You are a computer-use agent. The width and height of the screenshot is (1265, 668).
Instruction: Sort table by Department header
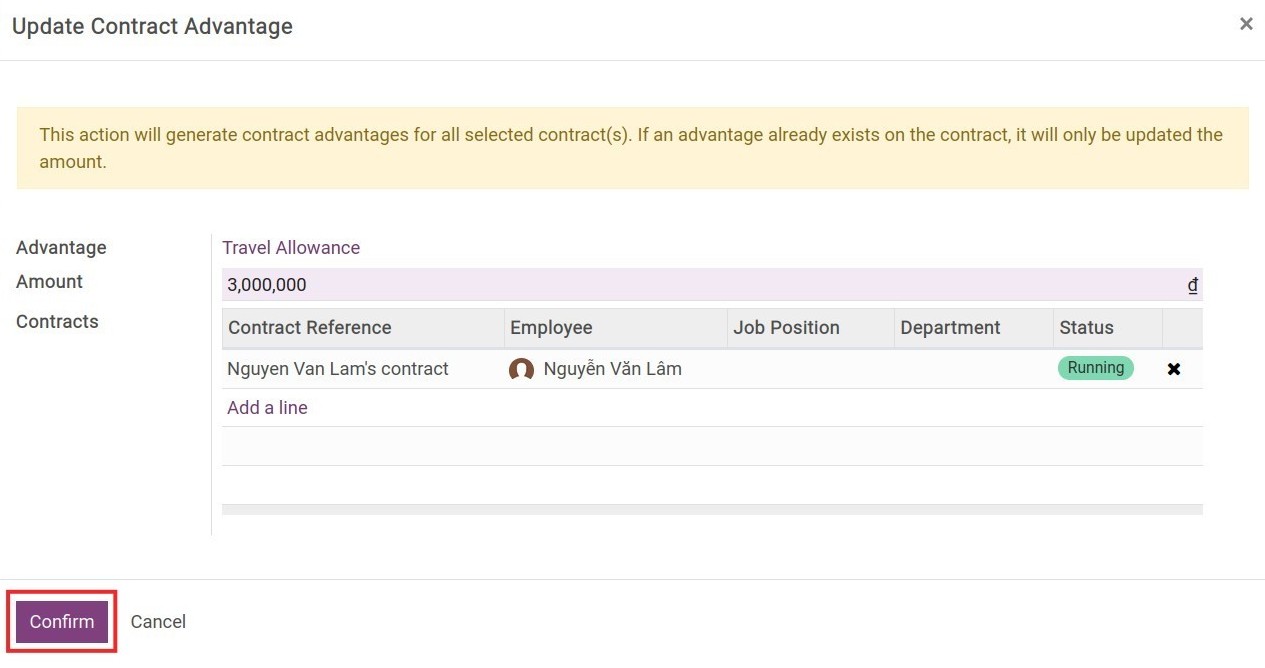coord(950,328)
